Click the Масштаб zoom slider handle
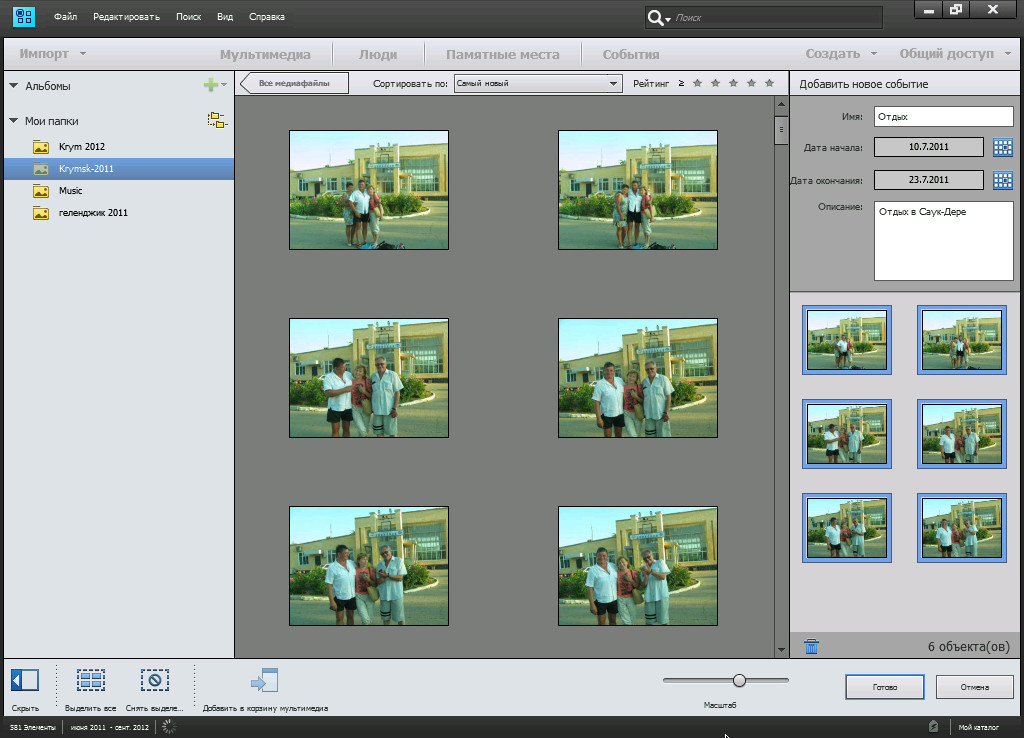The height and width of the screenshot is (738, 1024). (739, 680)
